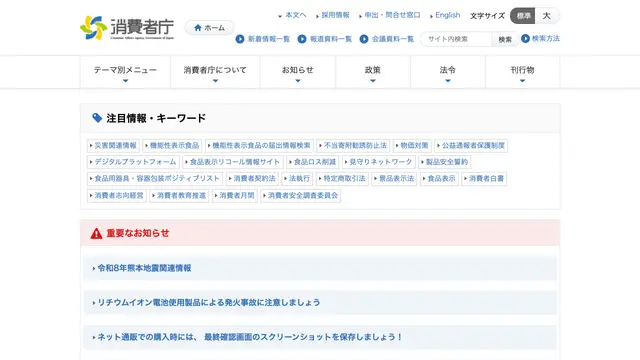The height and width of the screenshot is (360, 640).
Task: Open 会議資料一覧 list
Action: tap(387, 39)
